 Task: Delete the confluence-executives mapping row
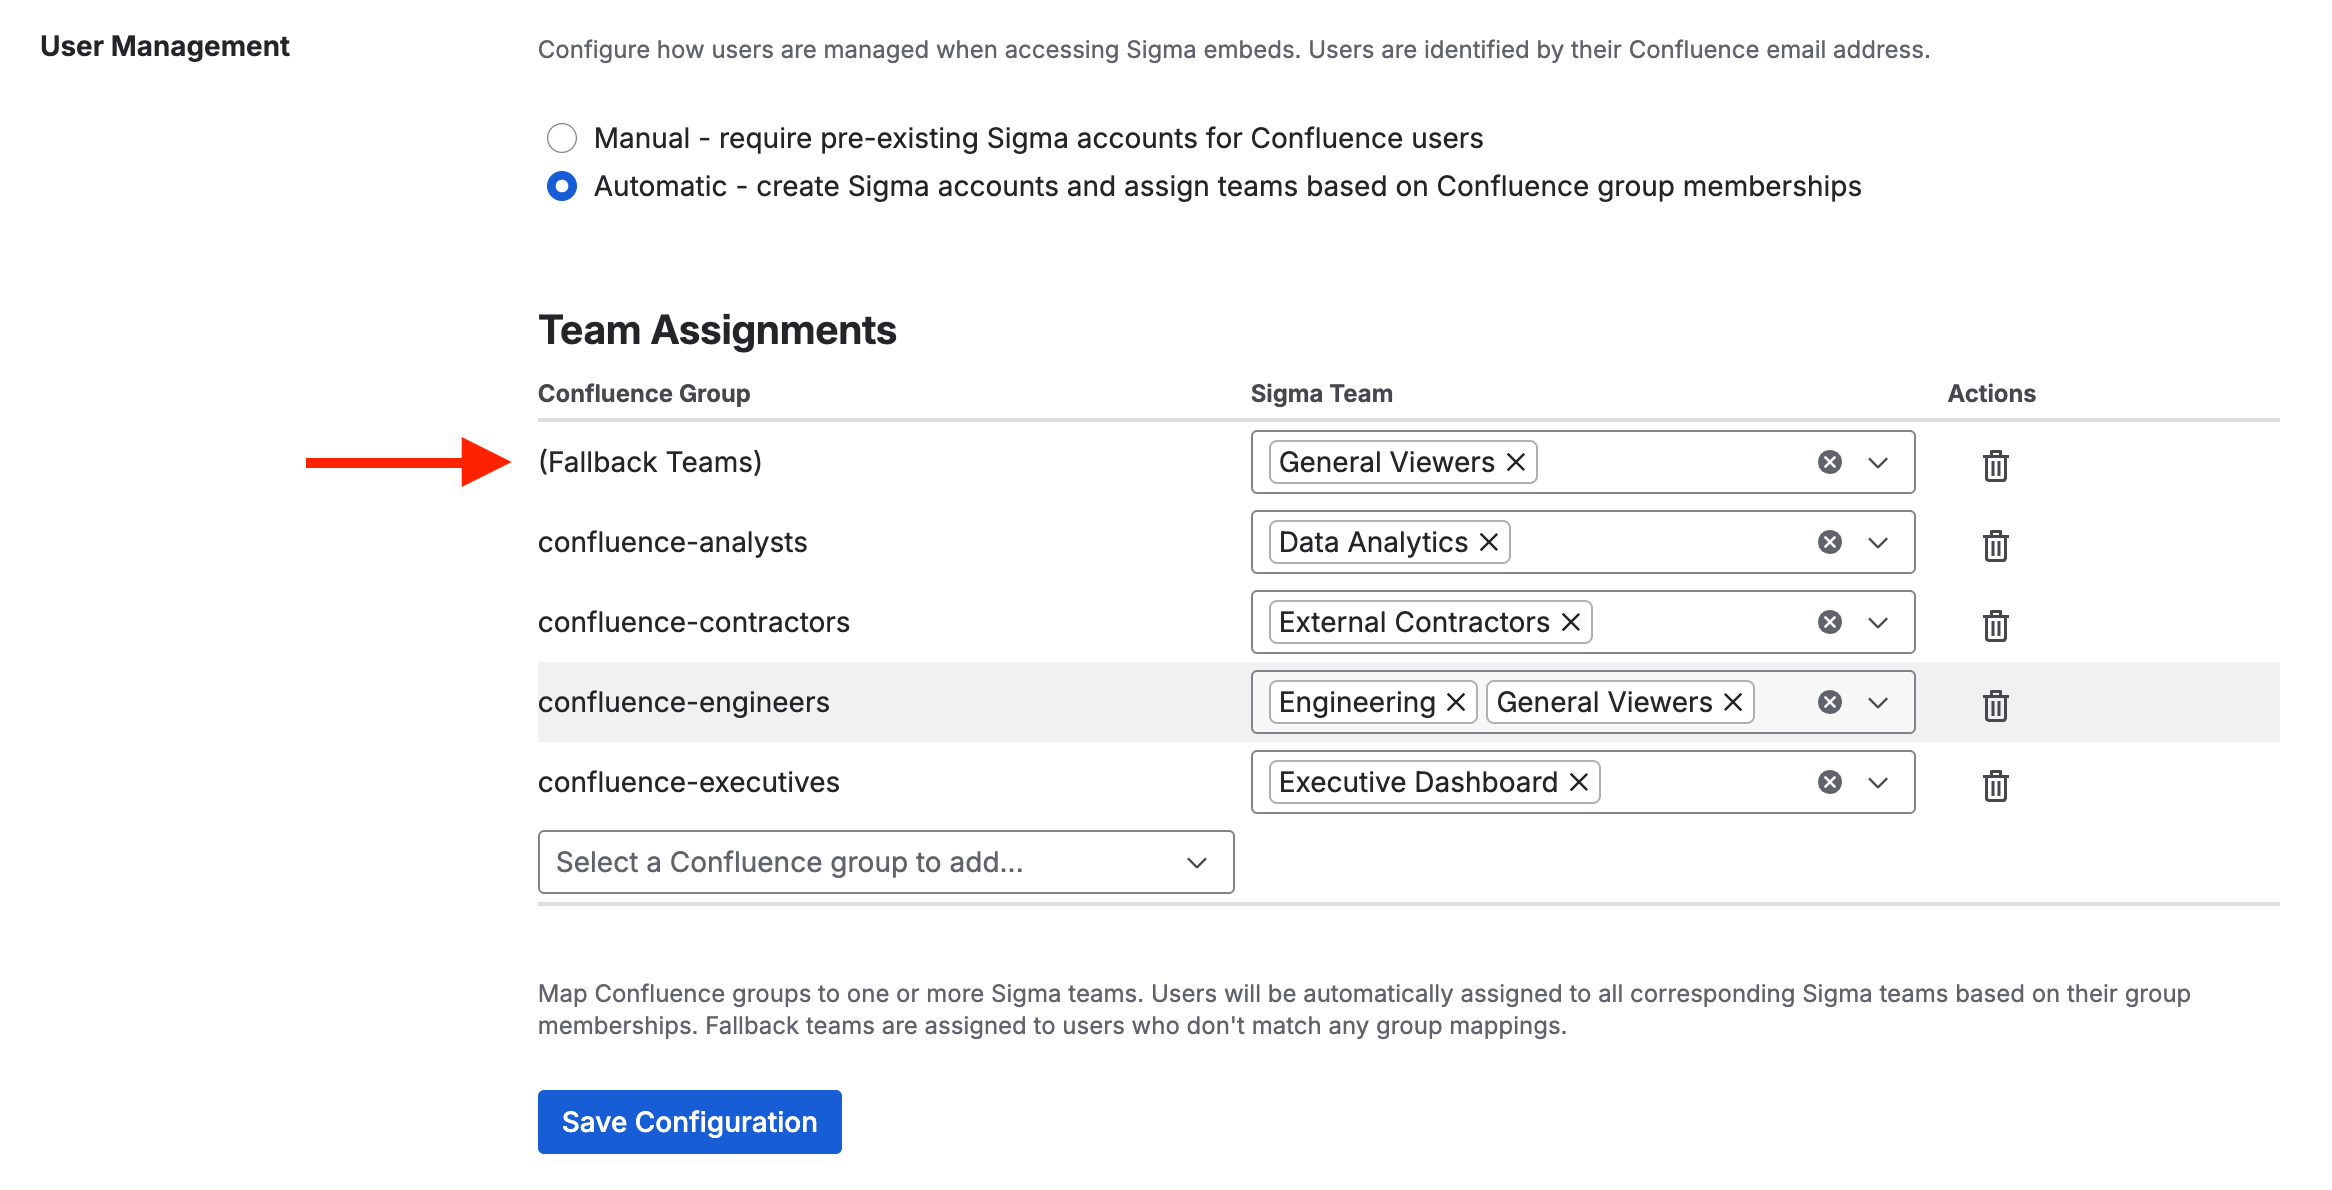point(1995,785)
